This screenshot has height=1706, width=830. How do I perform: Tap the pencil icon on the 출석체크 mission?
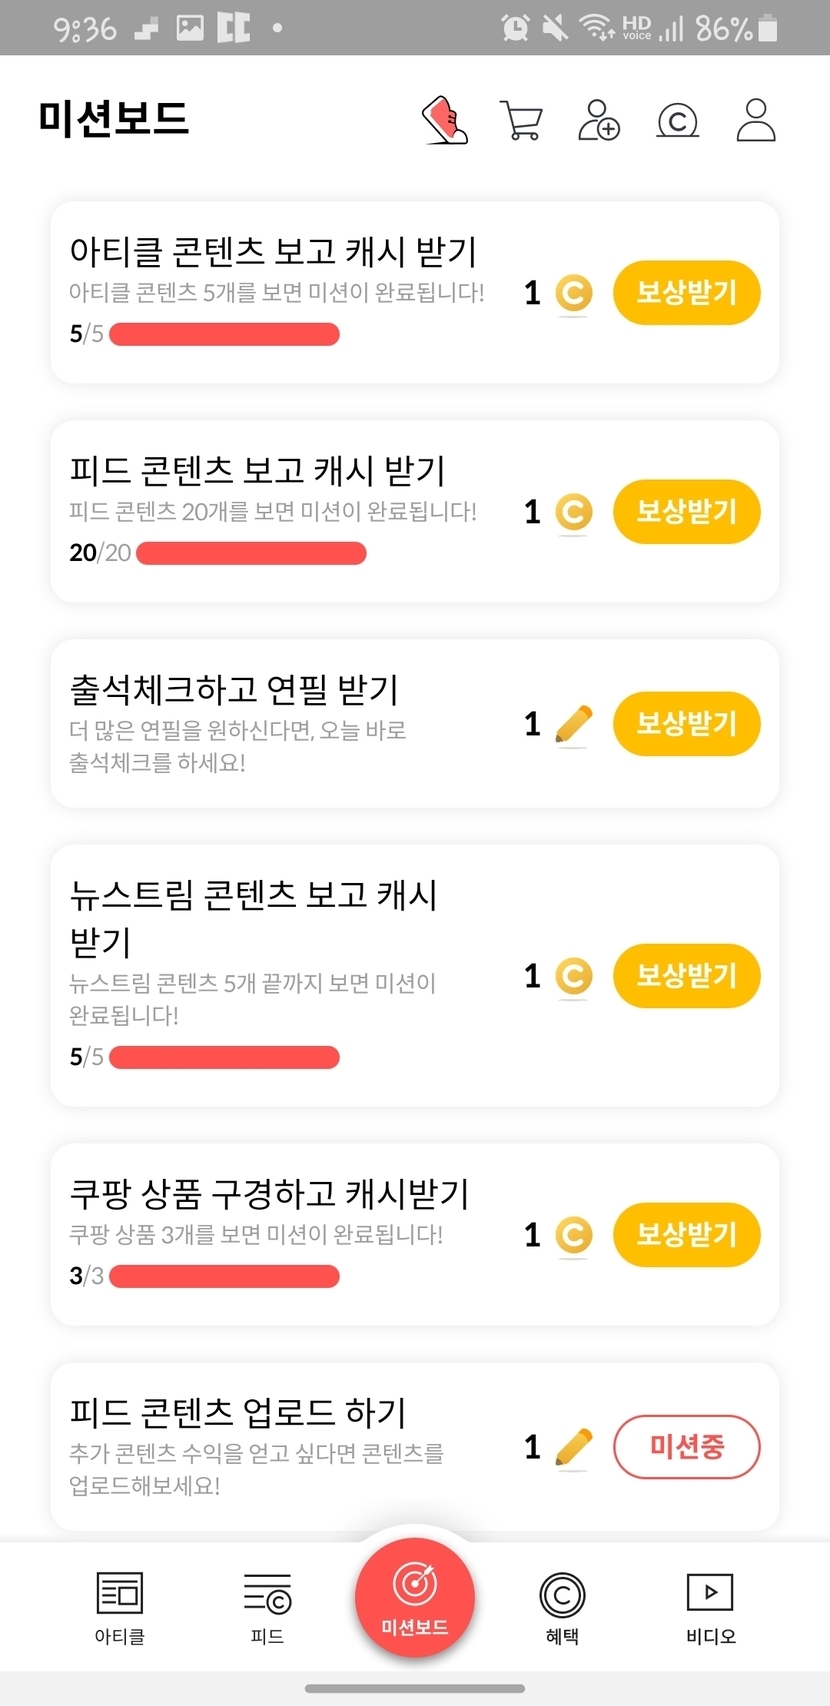[573, 724]
